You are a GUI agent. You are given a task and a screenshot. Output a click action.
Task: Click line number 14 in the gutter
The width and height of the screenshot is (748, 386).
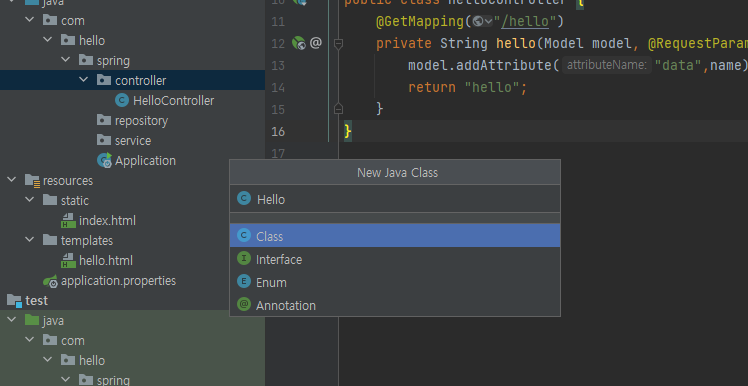click(278, 87)
